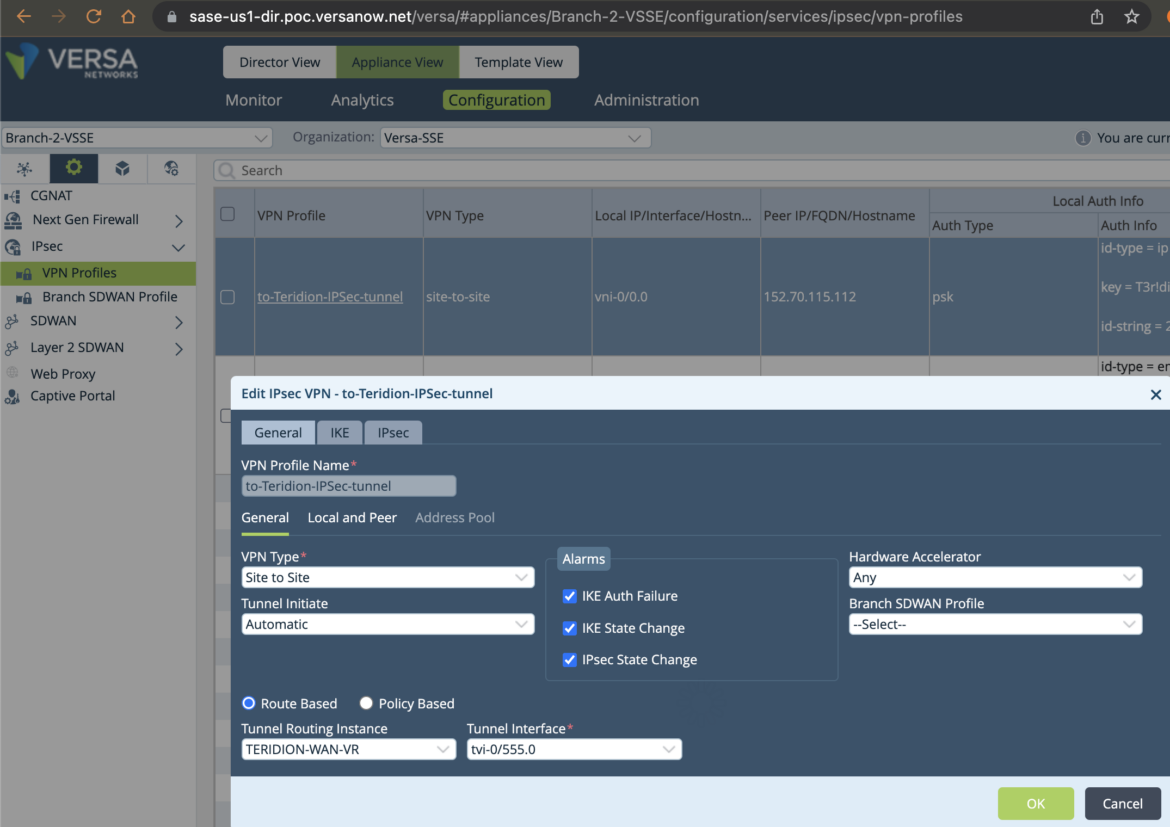Select the Services gear icon in sidebar toolbar
Screen dimensions: 1170x827
point(73,168)
